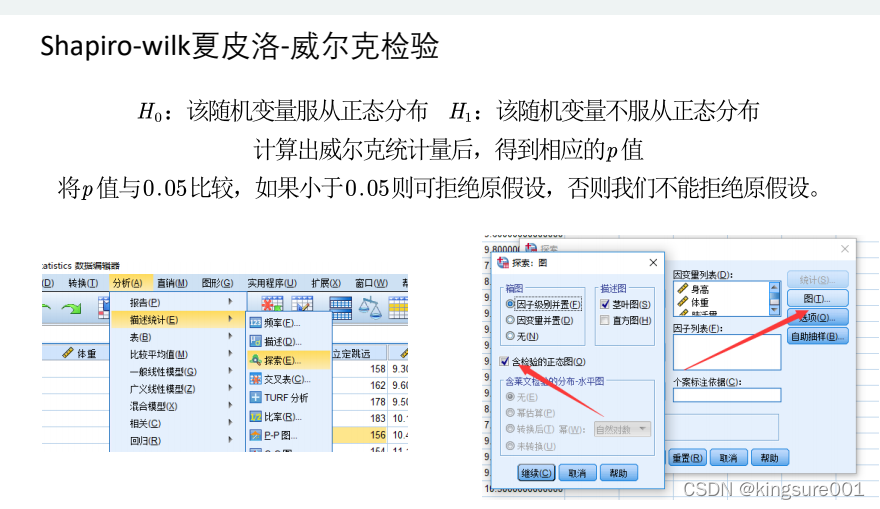880x509 pixels.
Task: Click 继续(C) in 探索: 图 dialog
Action: (536, 473)
